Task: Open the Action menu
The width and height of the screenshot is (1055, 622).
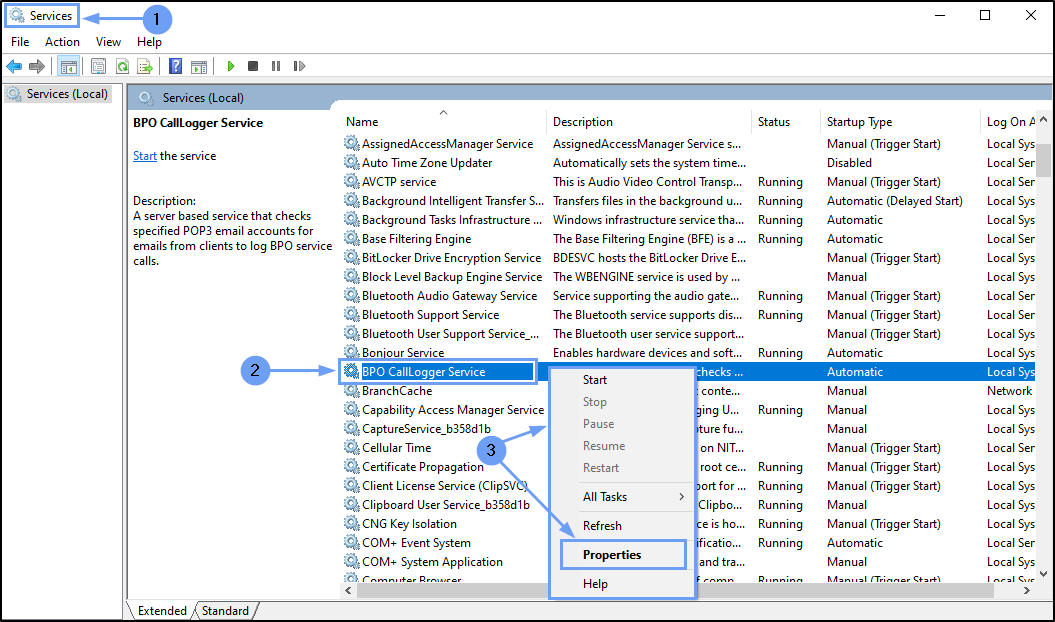Action: pyautogui.click(x=62, y=42)
